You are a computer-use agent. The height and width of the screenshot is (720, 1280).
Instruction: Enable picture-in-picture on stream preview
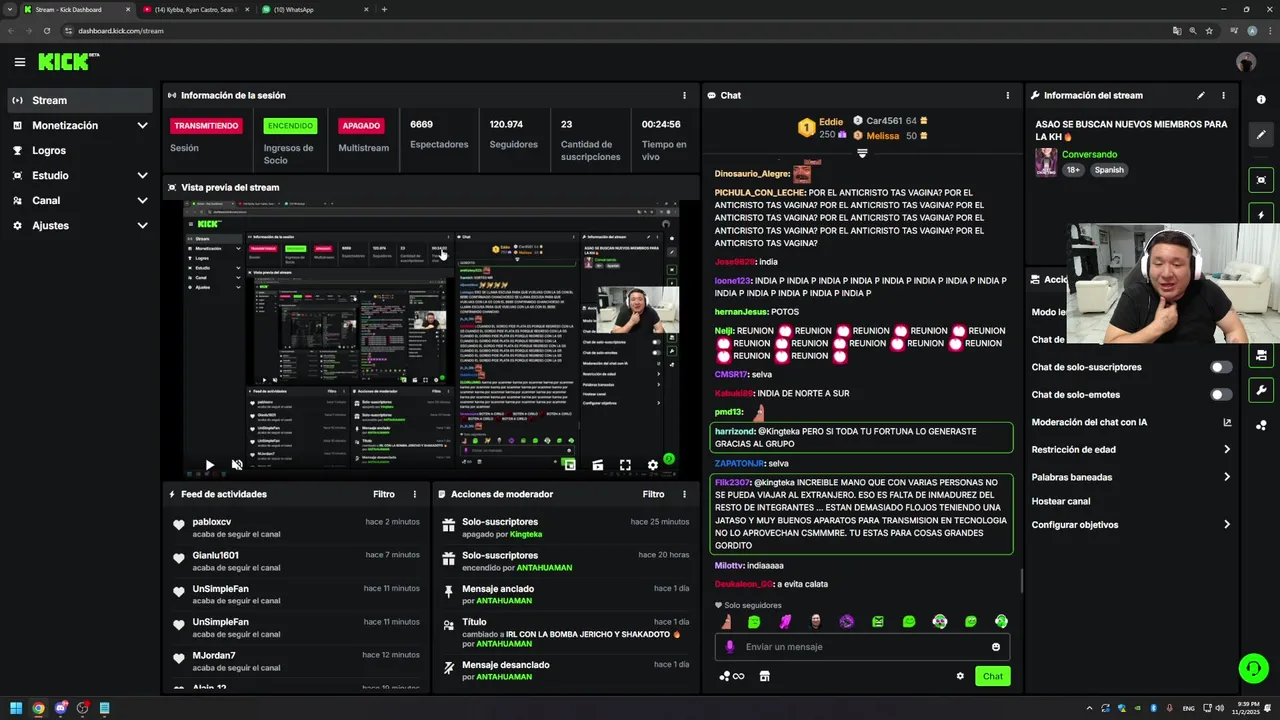tap(569, 465)
